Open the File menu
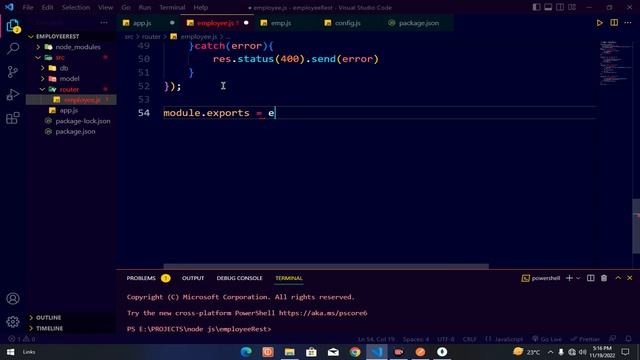Image resolution: width=640 pixels, height=360 pixels. click(28, 7)
